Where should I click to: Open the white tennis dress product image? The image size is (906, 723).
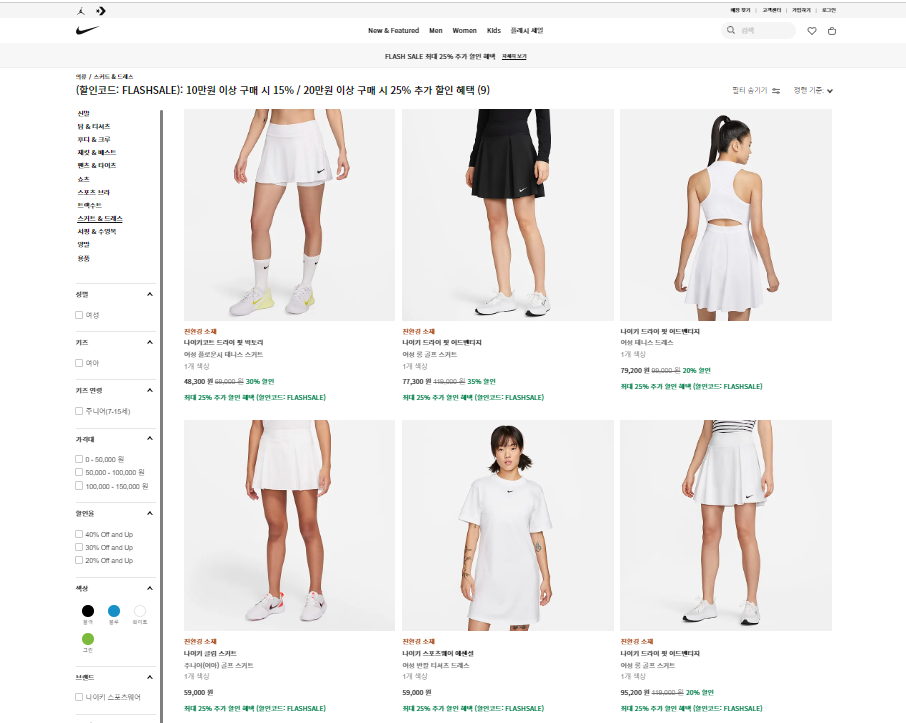[x=726, y=215]
